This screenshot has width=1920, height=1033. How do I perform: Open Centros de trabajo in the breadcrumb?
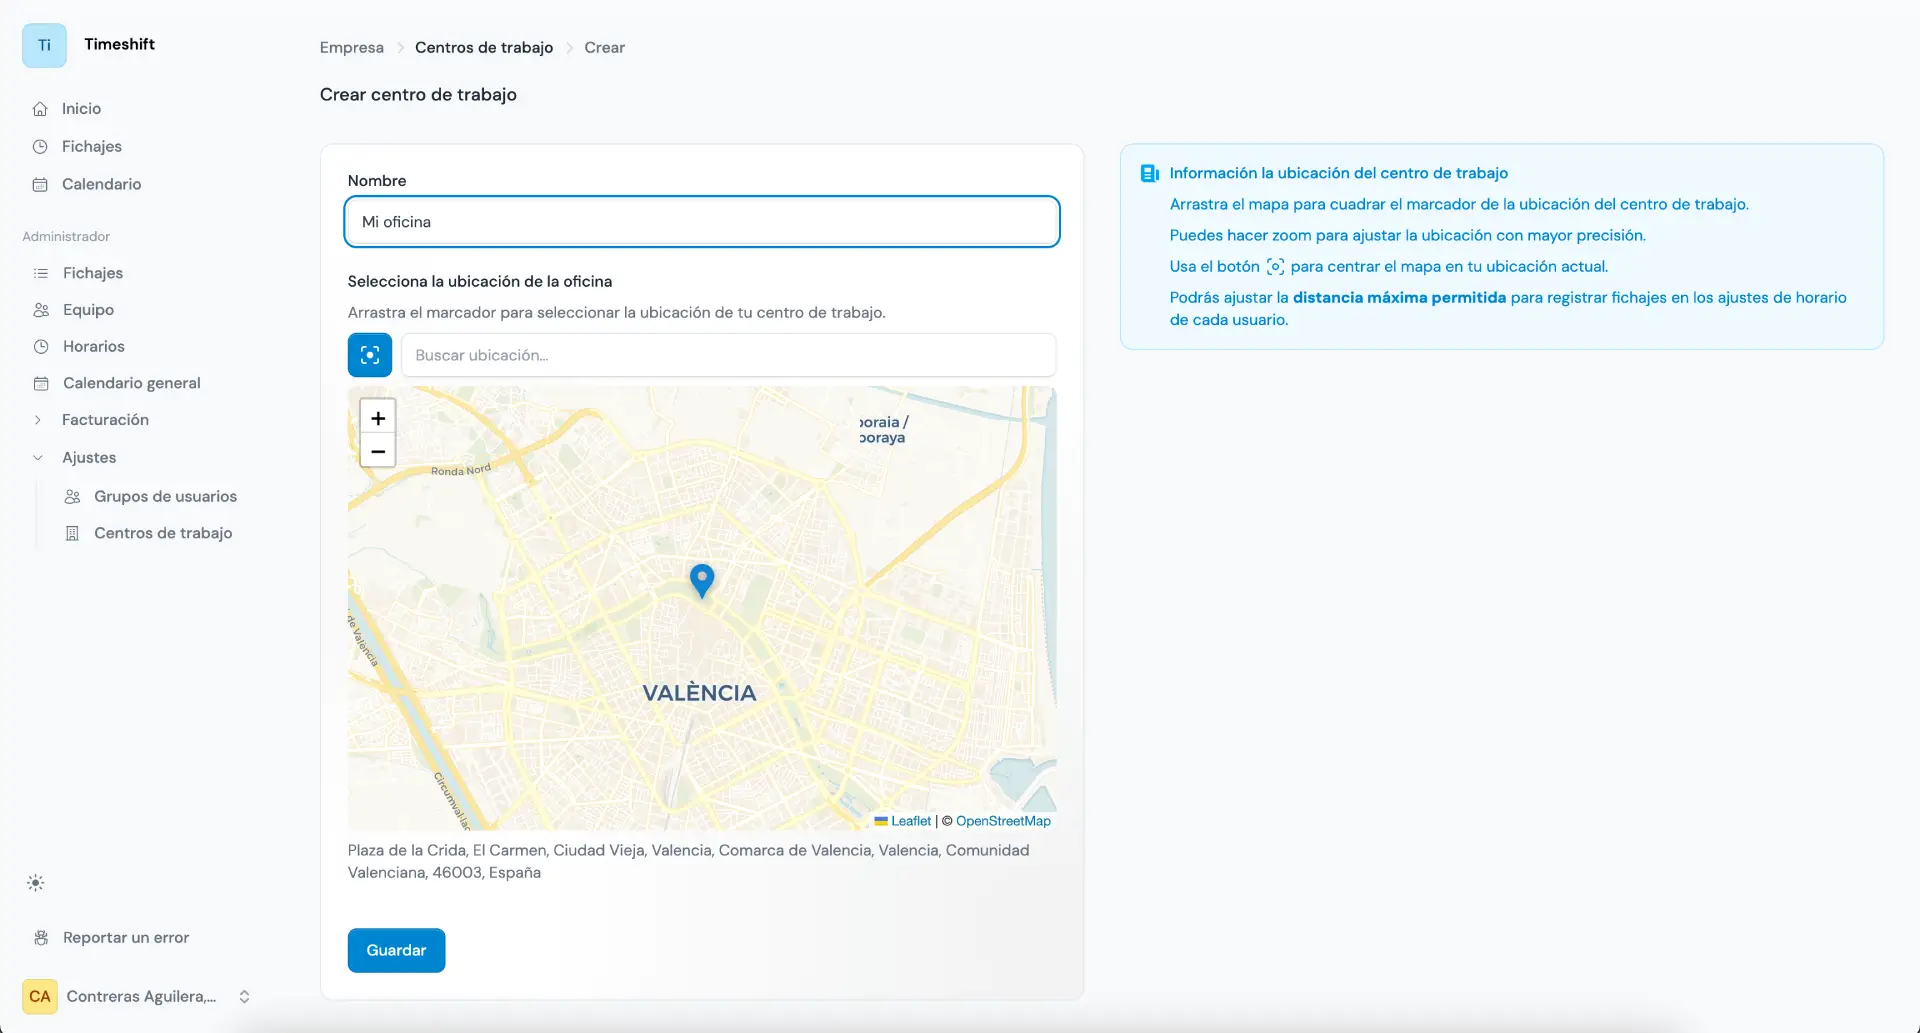click(484, 47)
